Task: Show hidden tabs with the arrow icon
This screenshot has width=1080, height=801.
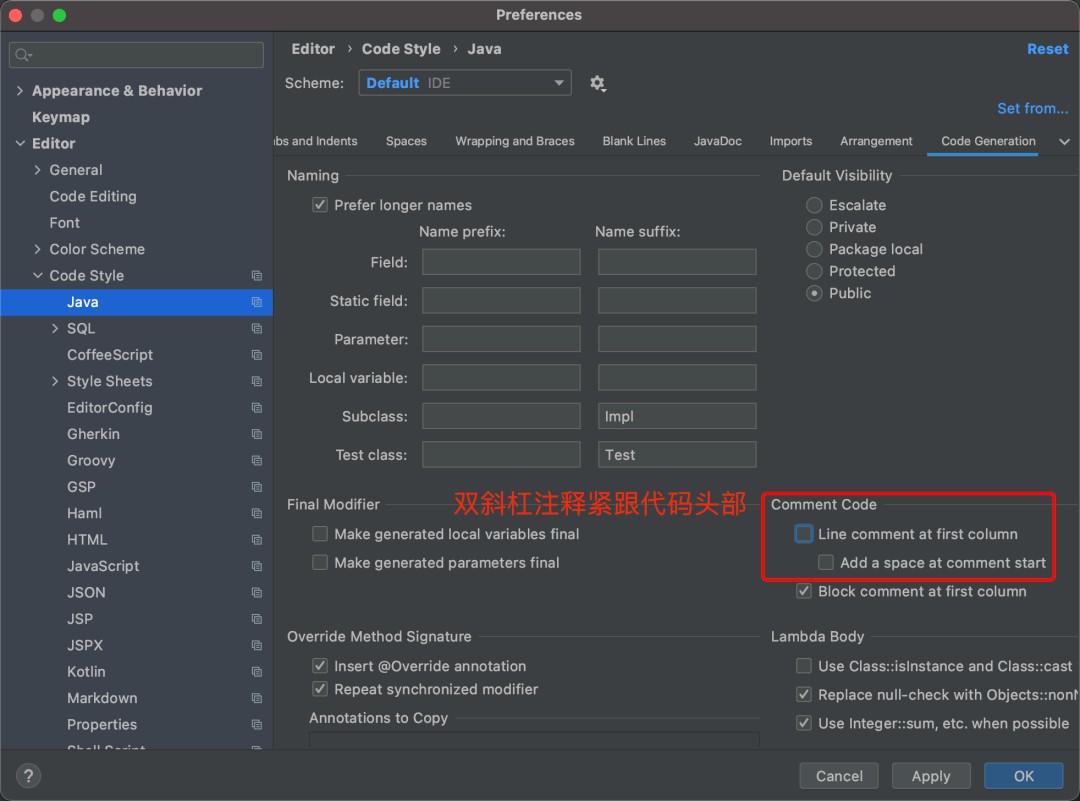Action: [1064, 141]
